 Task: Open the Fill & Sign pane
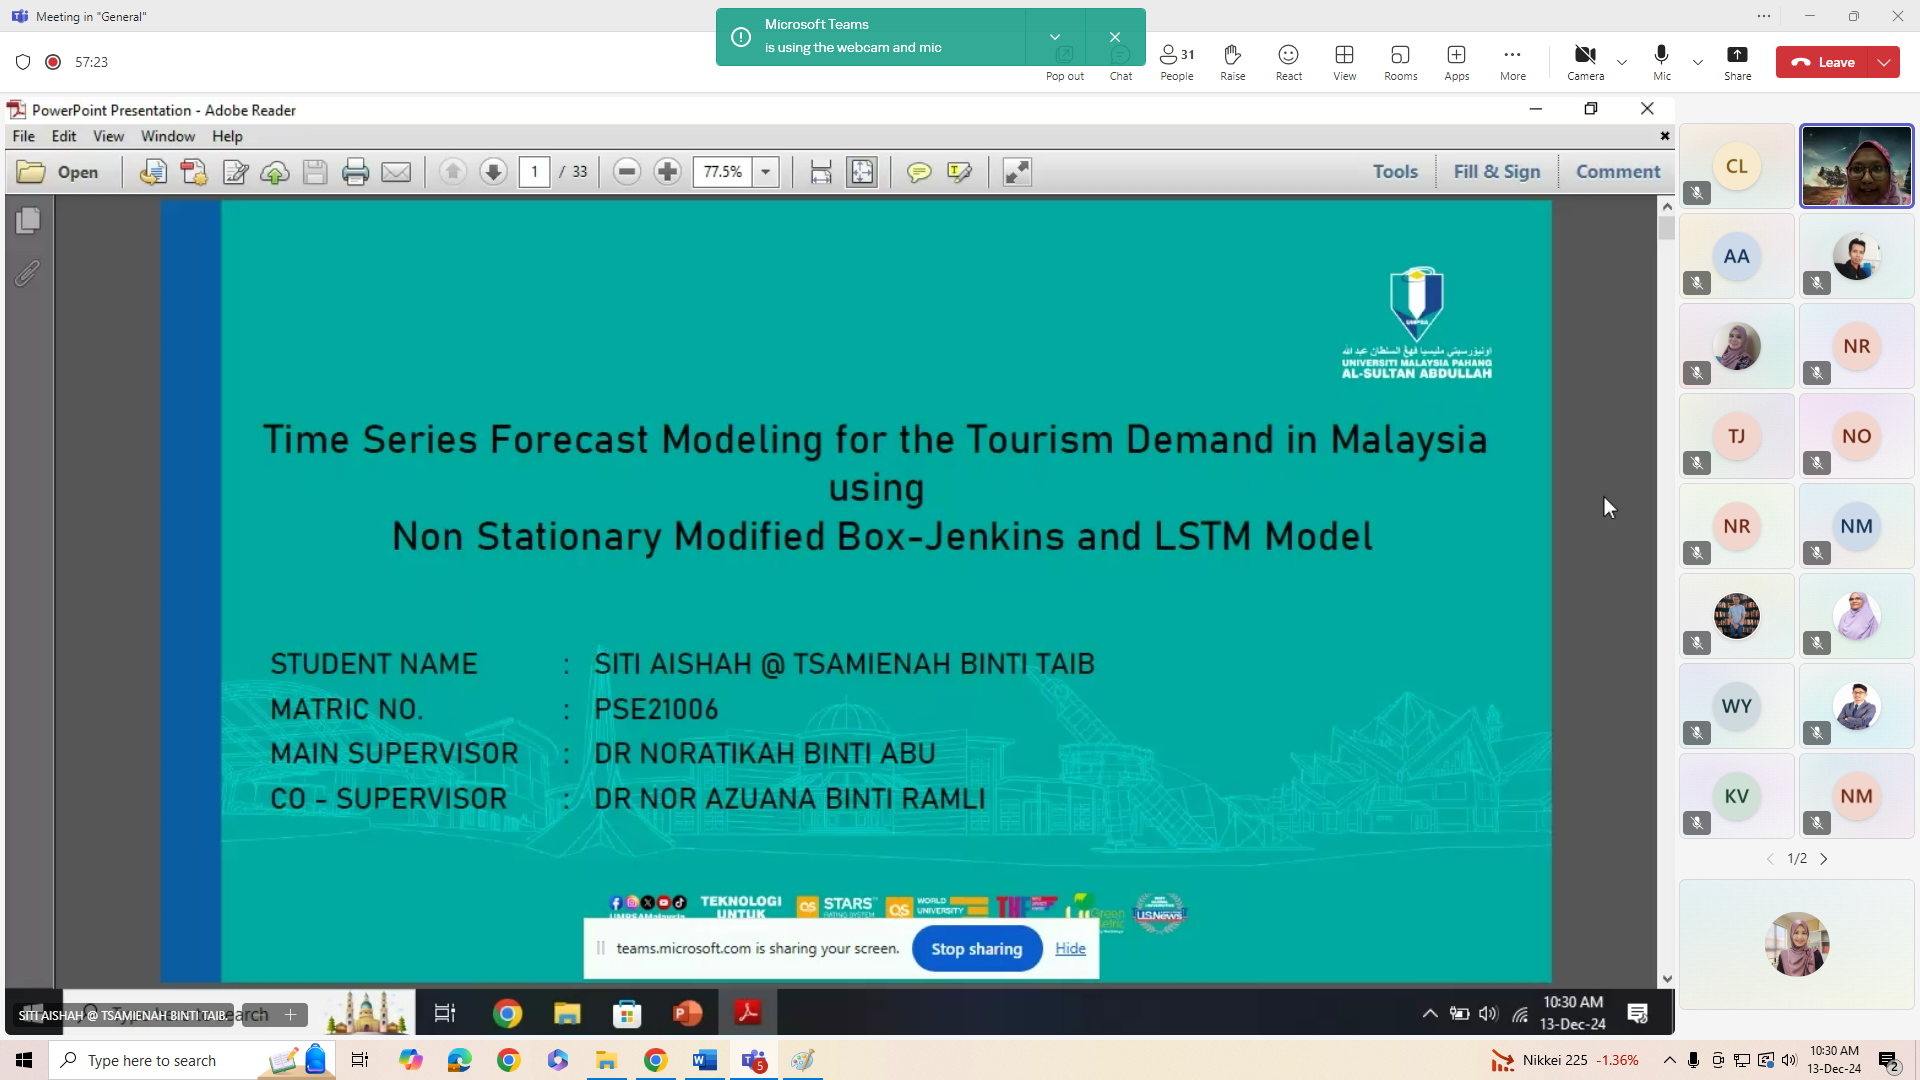click(1497, 172)
